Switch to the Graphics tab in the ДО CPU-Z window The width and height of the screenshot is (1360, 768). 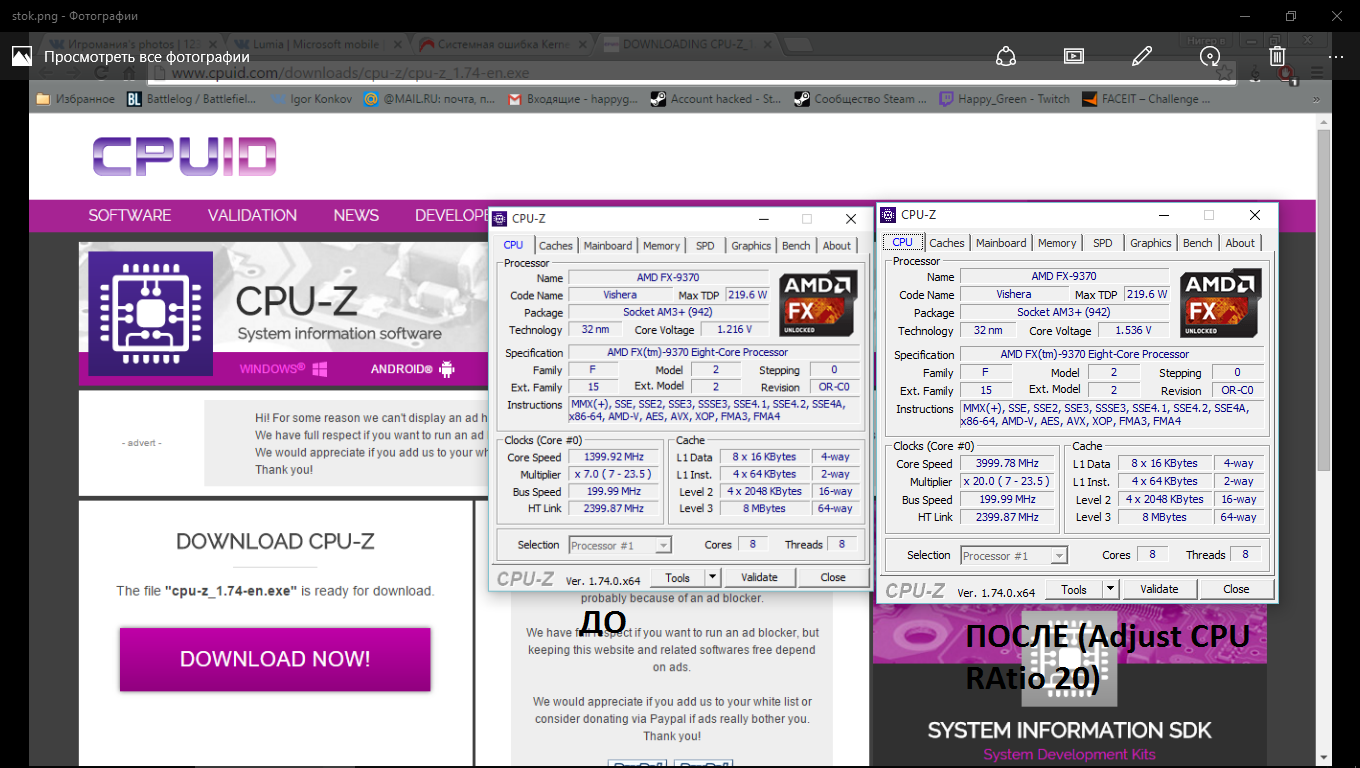(751, 246)
